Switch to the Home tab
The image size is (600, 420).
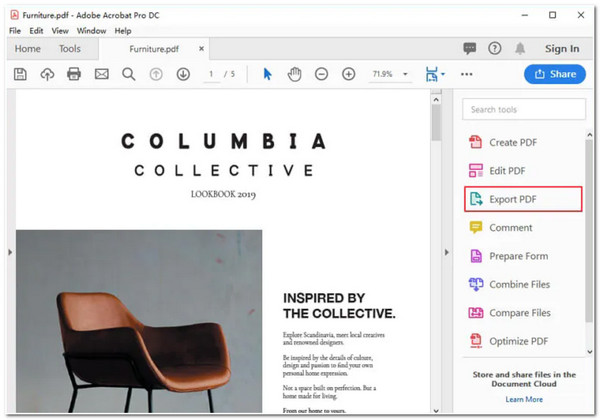(28, 49)
